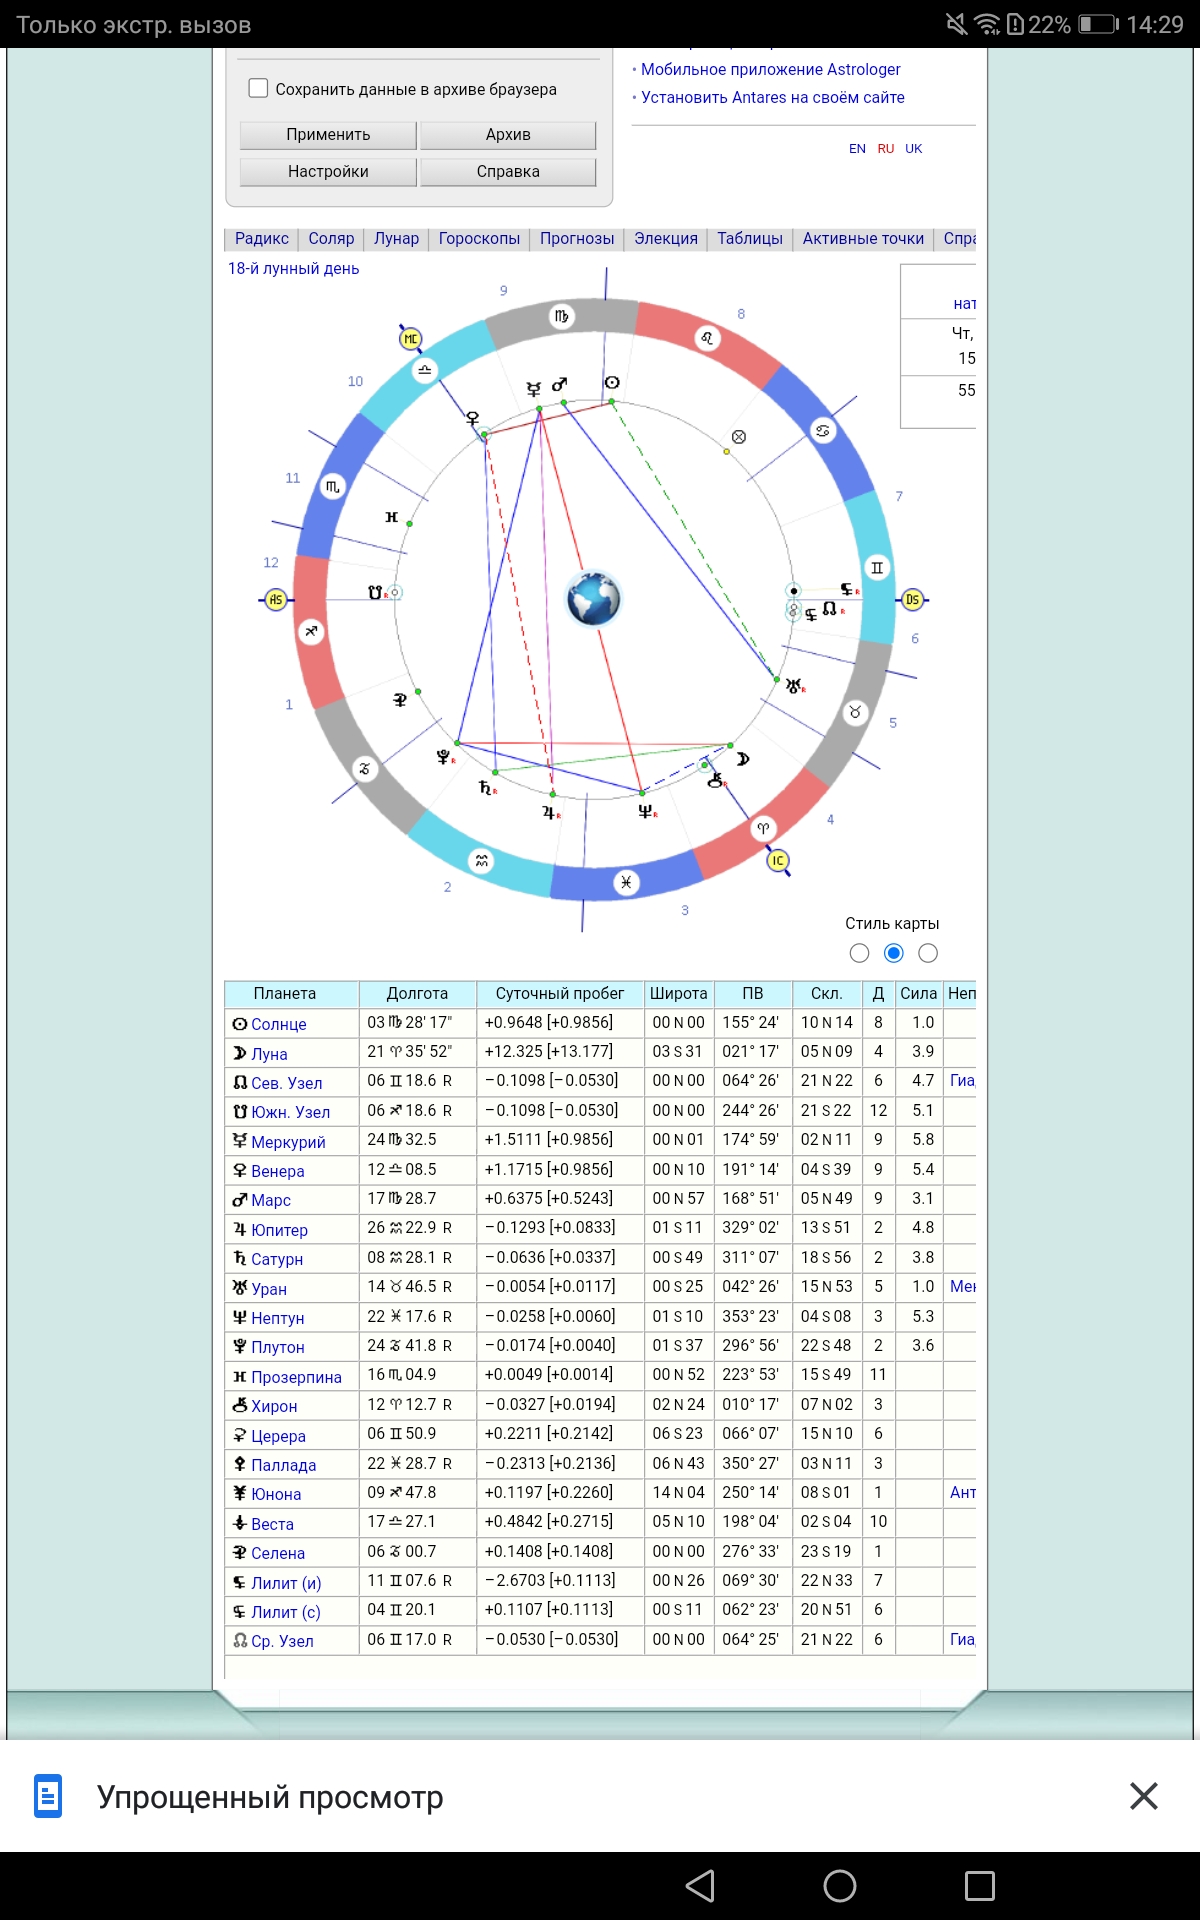Click the Mars glyph in the chart
The width and height of the screenshot is (1200, 1920).
click(x=559, y=384)
